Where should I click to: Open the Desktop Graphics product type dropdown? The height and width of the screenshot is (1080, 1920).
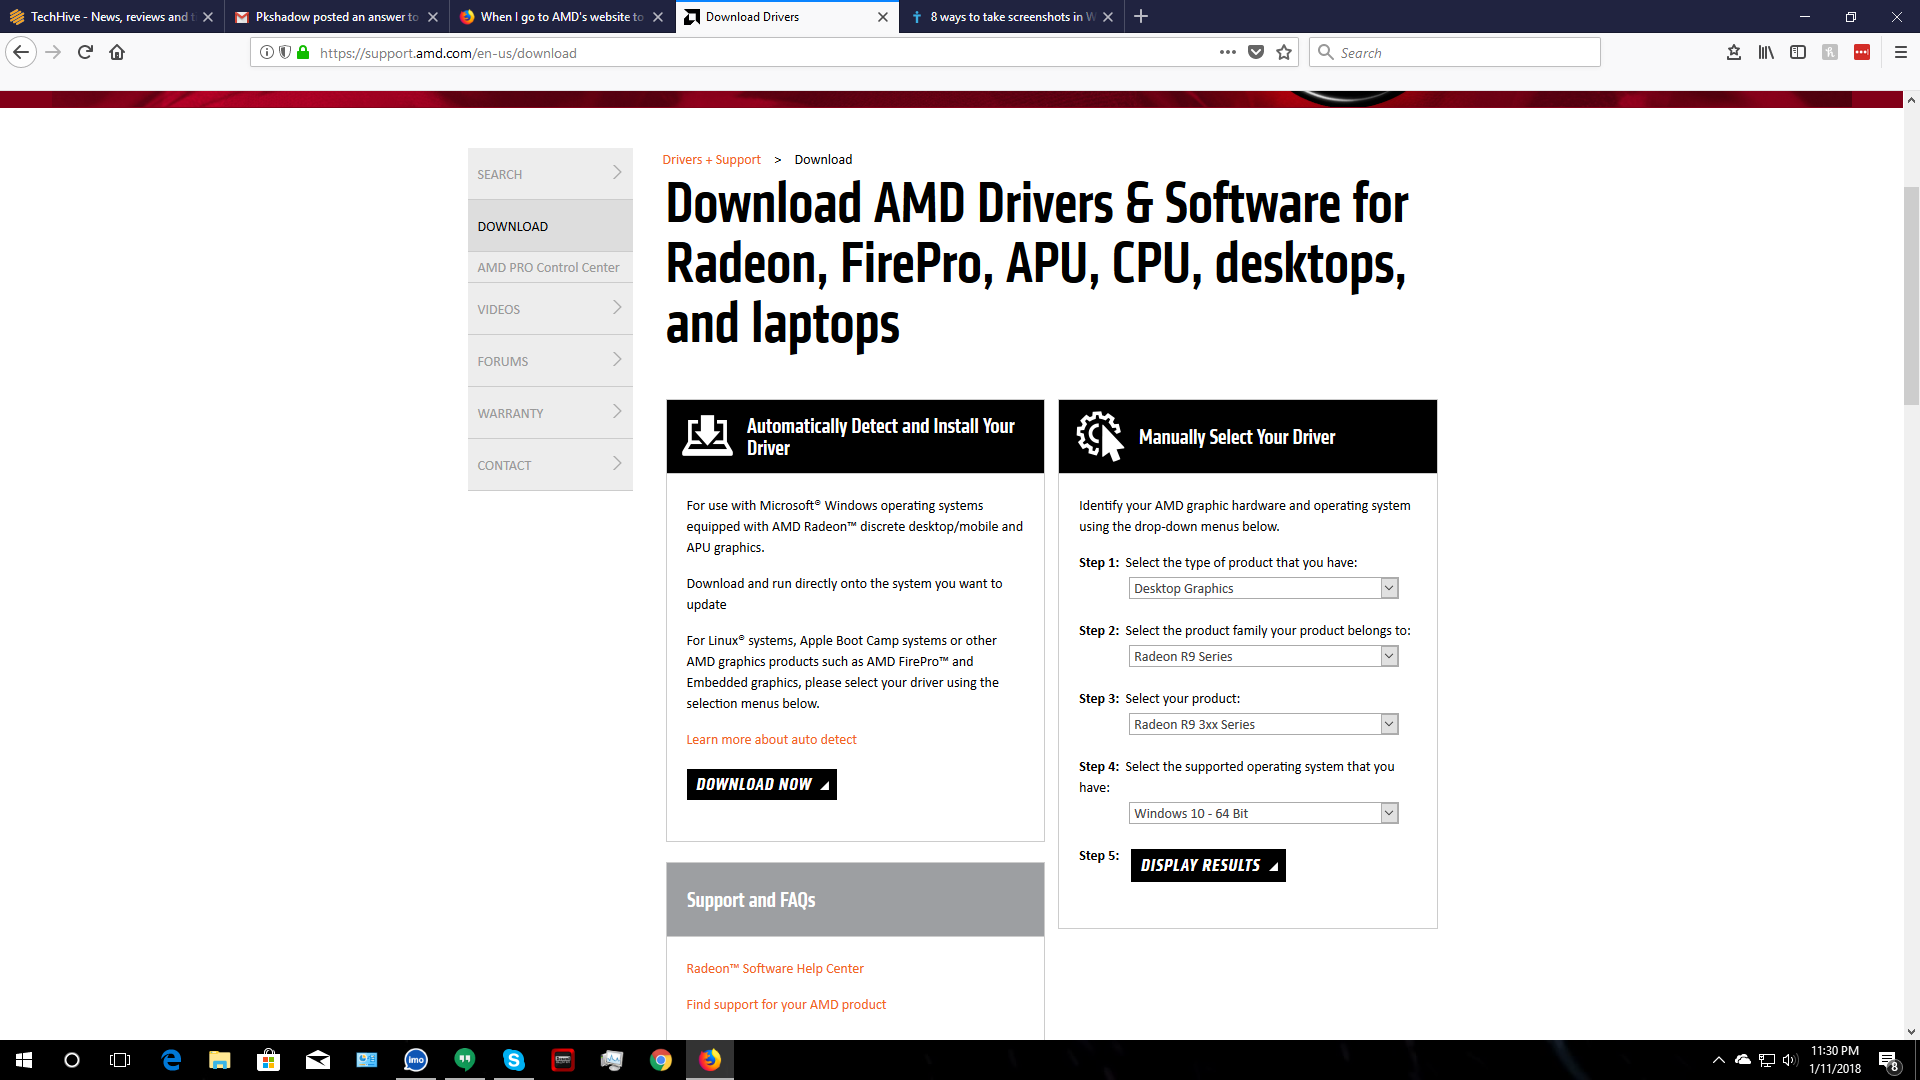click(x=1263, y=588)
